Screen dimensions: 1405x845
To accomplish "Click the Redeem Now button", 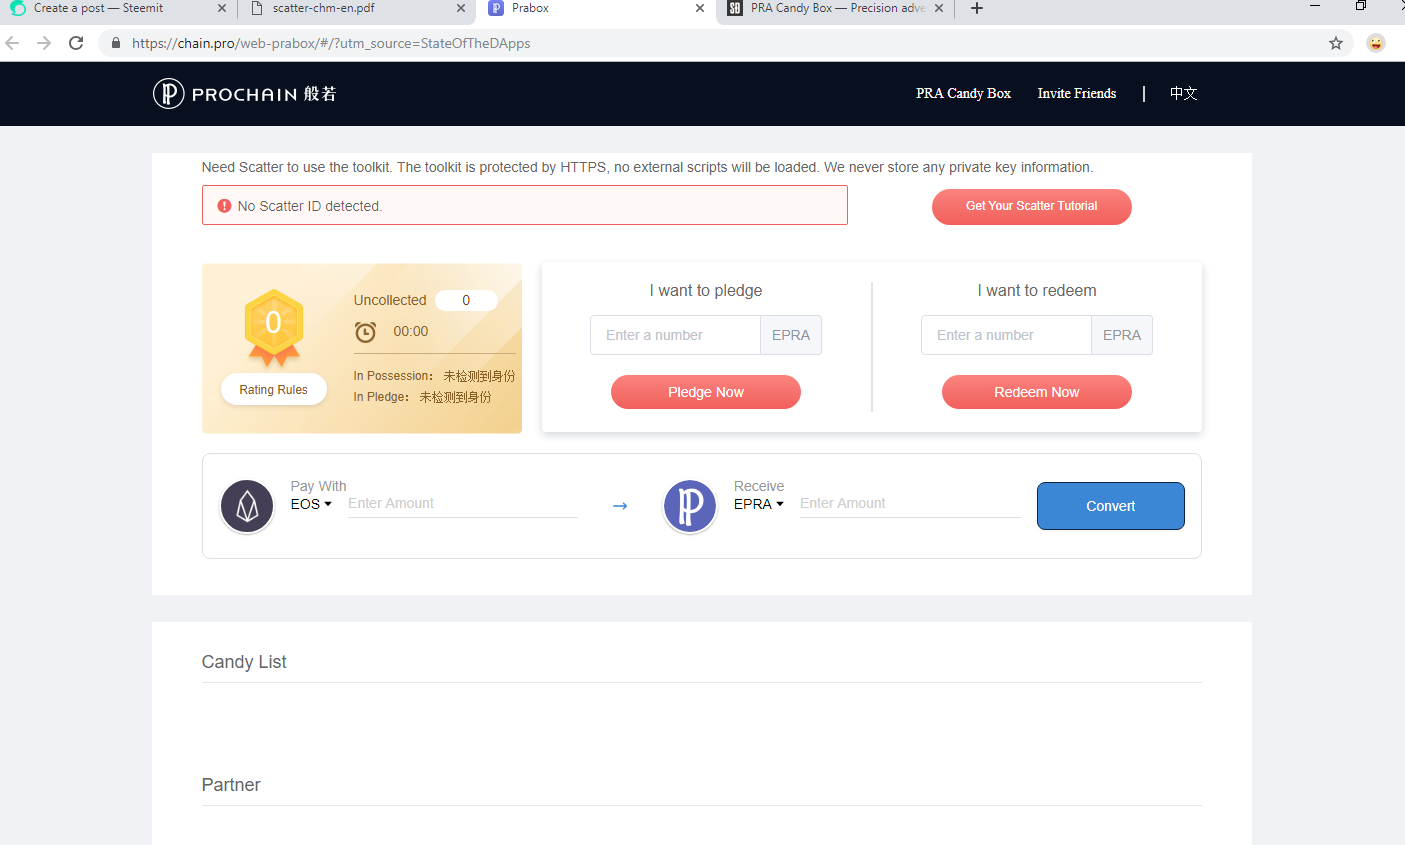I will pyautogui.click(x=1037, y=392).
